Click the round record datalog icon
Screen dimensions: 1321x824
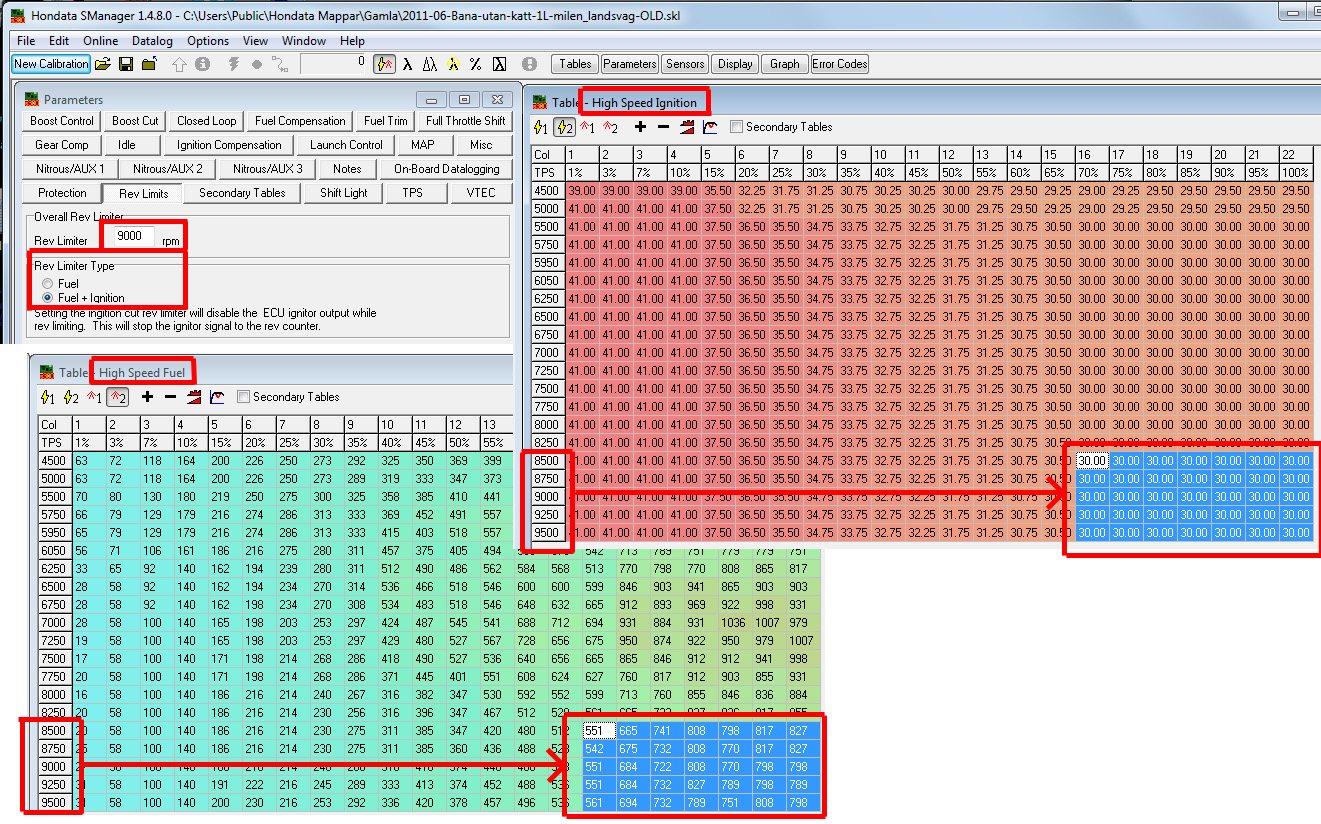coord(257,64)
